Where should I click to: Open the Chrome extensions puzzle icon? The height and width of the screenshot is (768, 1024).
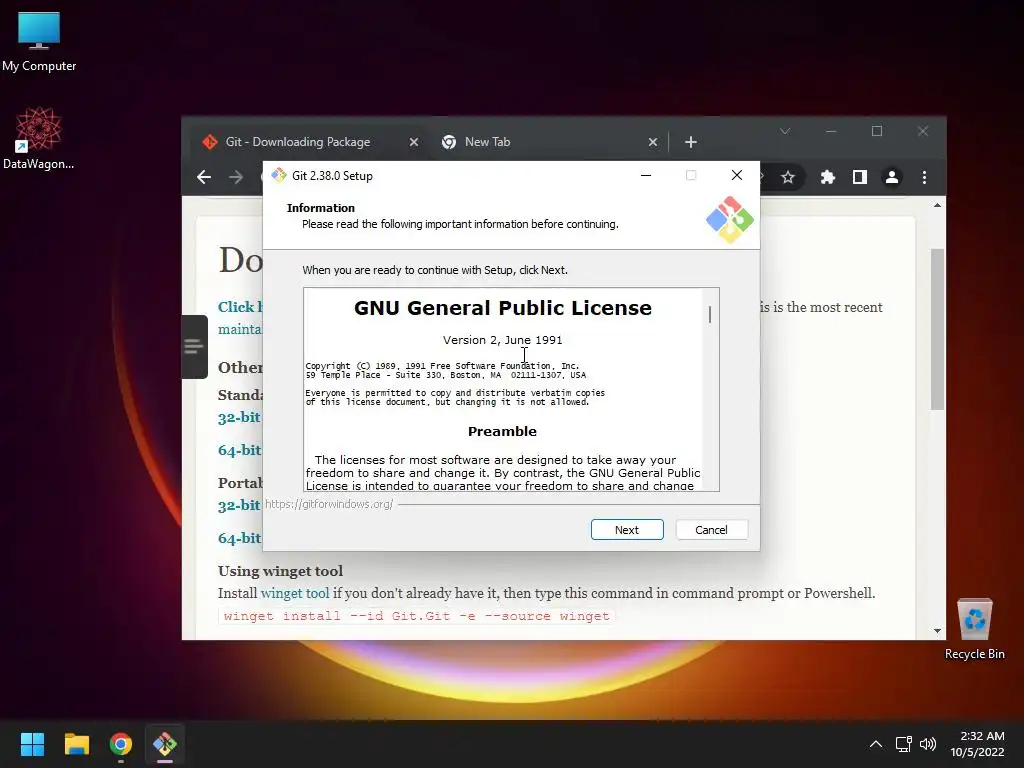click(827, 177)
